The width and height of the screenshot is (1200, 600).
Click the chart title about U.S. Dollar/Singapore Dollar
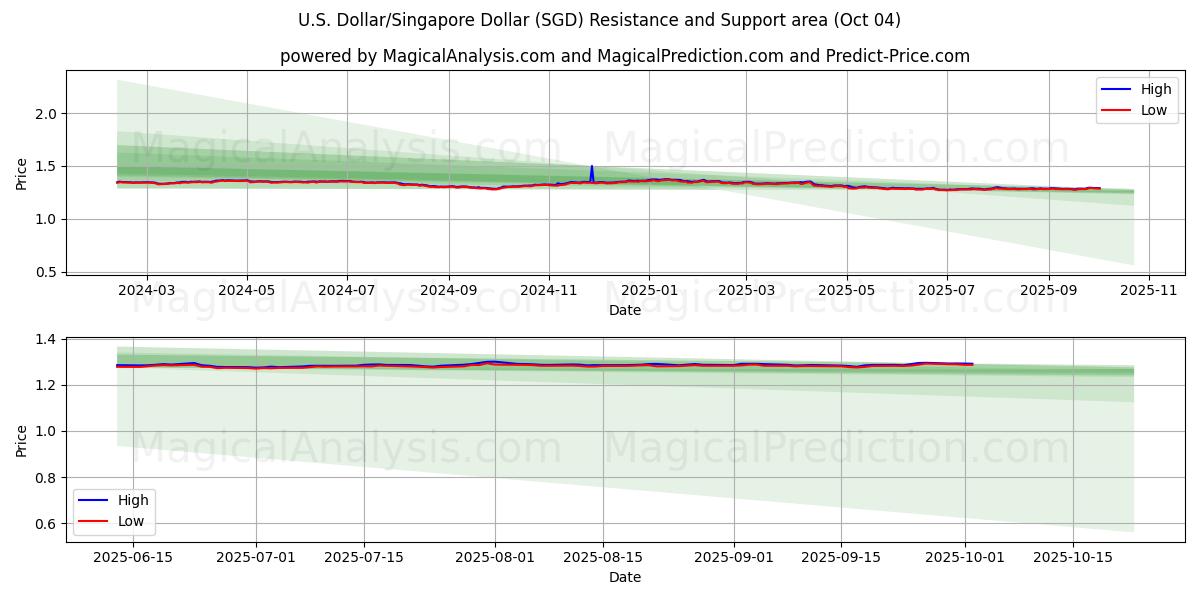599,20
